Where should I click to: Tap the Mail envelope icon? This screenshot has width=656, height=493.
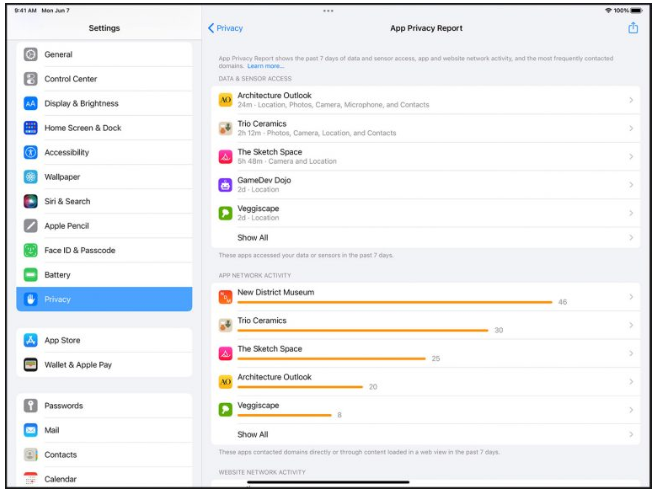pyautogui.click(x=31, y=430)
